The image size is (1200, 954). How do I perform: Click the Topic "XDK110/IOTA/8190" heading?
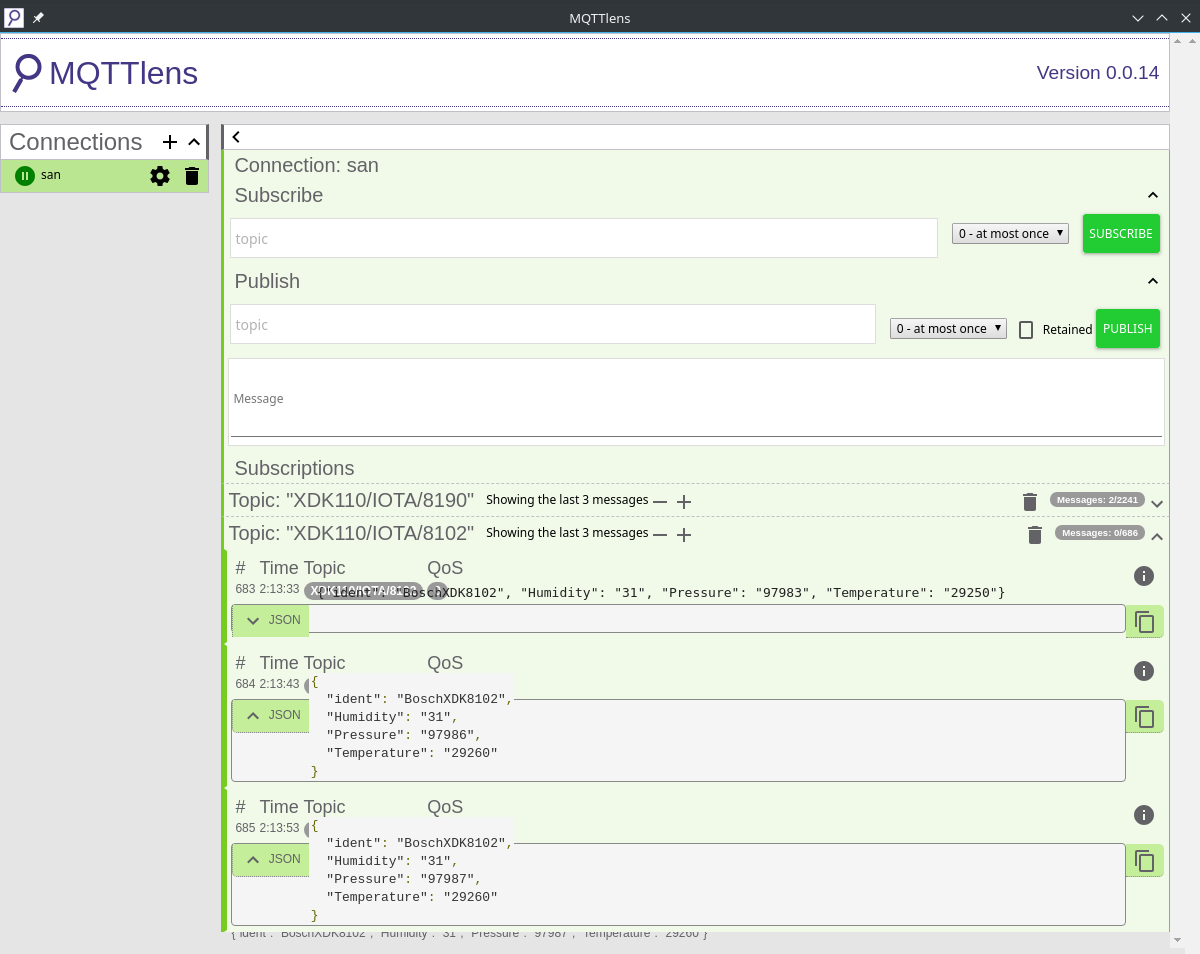(x=351, y=500)
